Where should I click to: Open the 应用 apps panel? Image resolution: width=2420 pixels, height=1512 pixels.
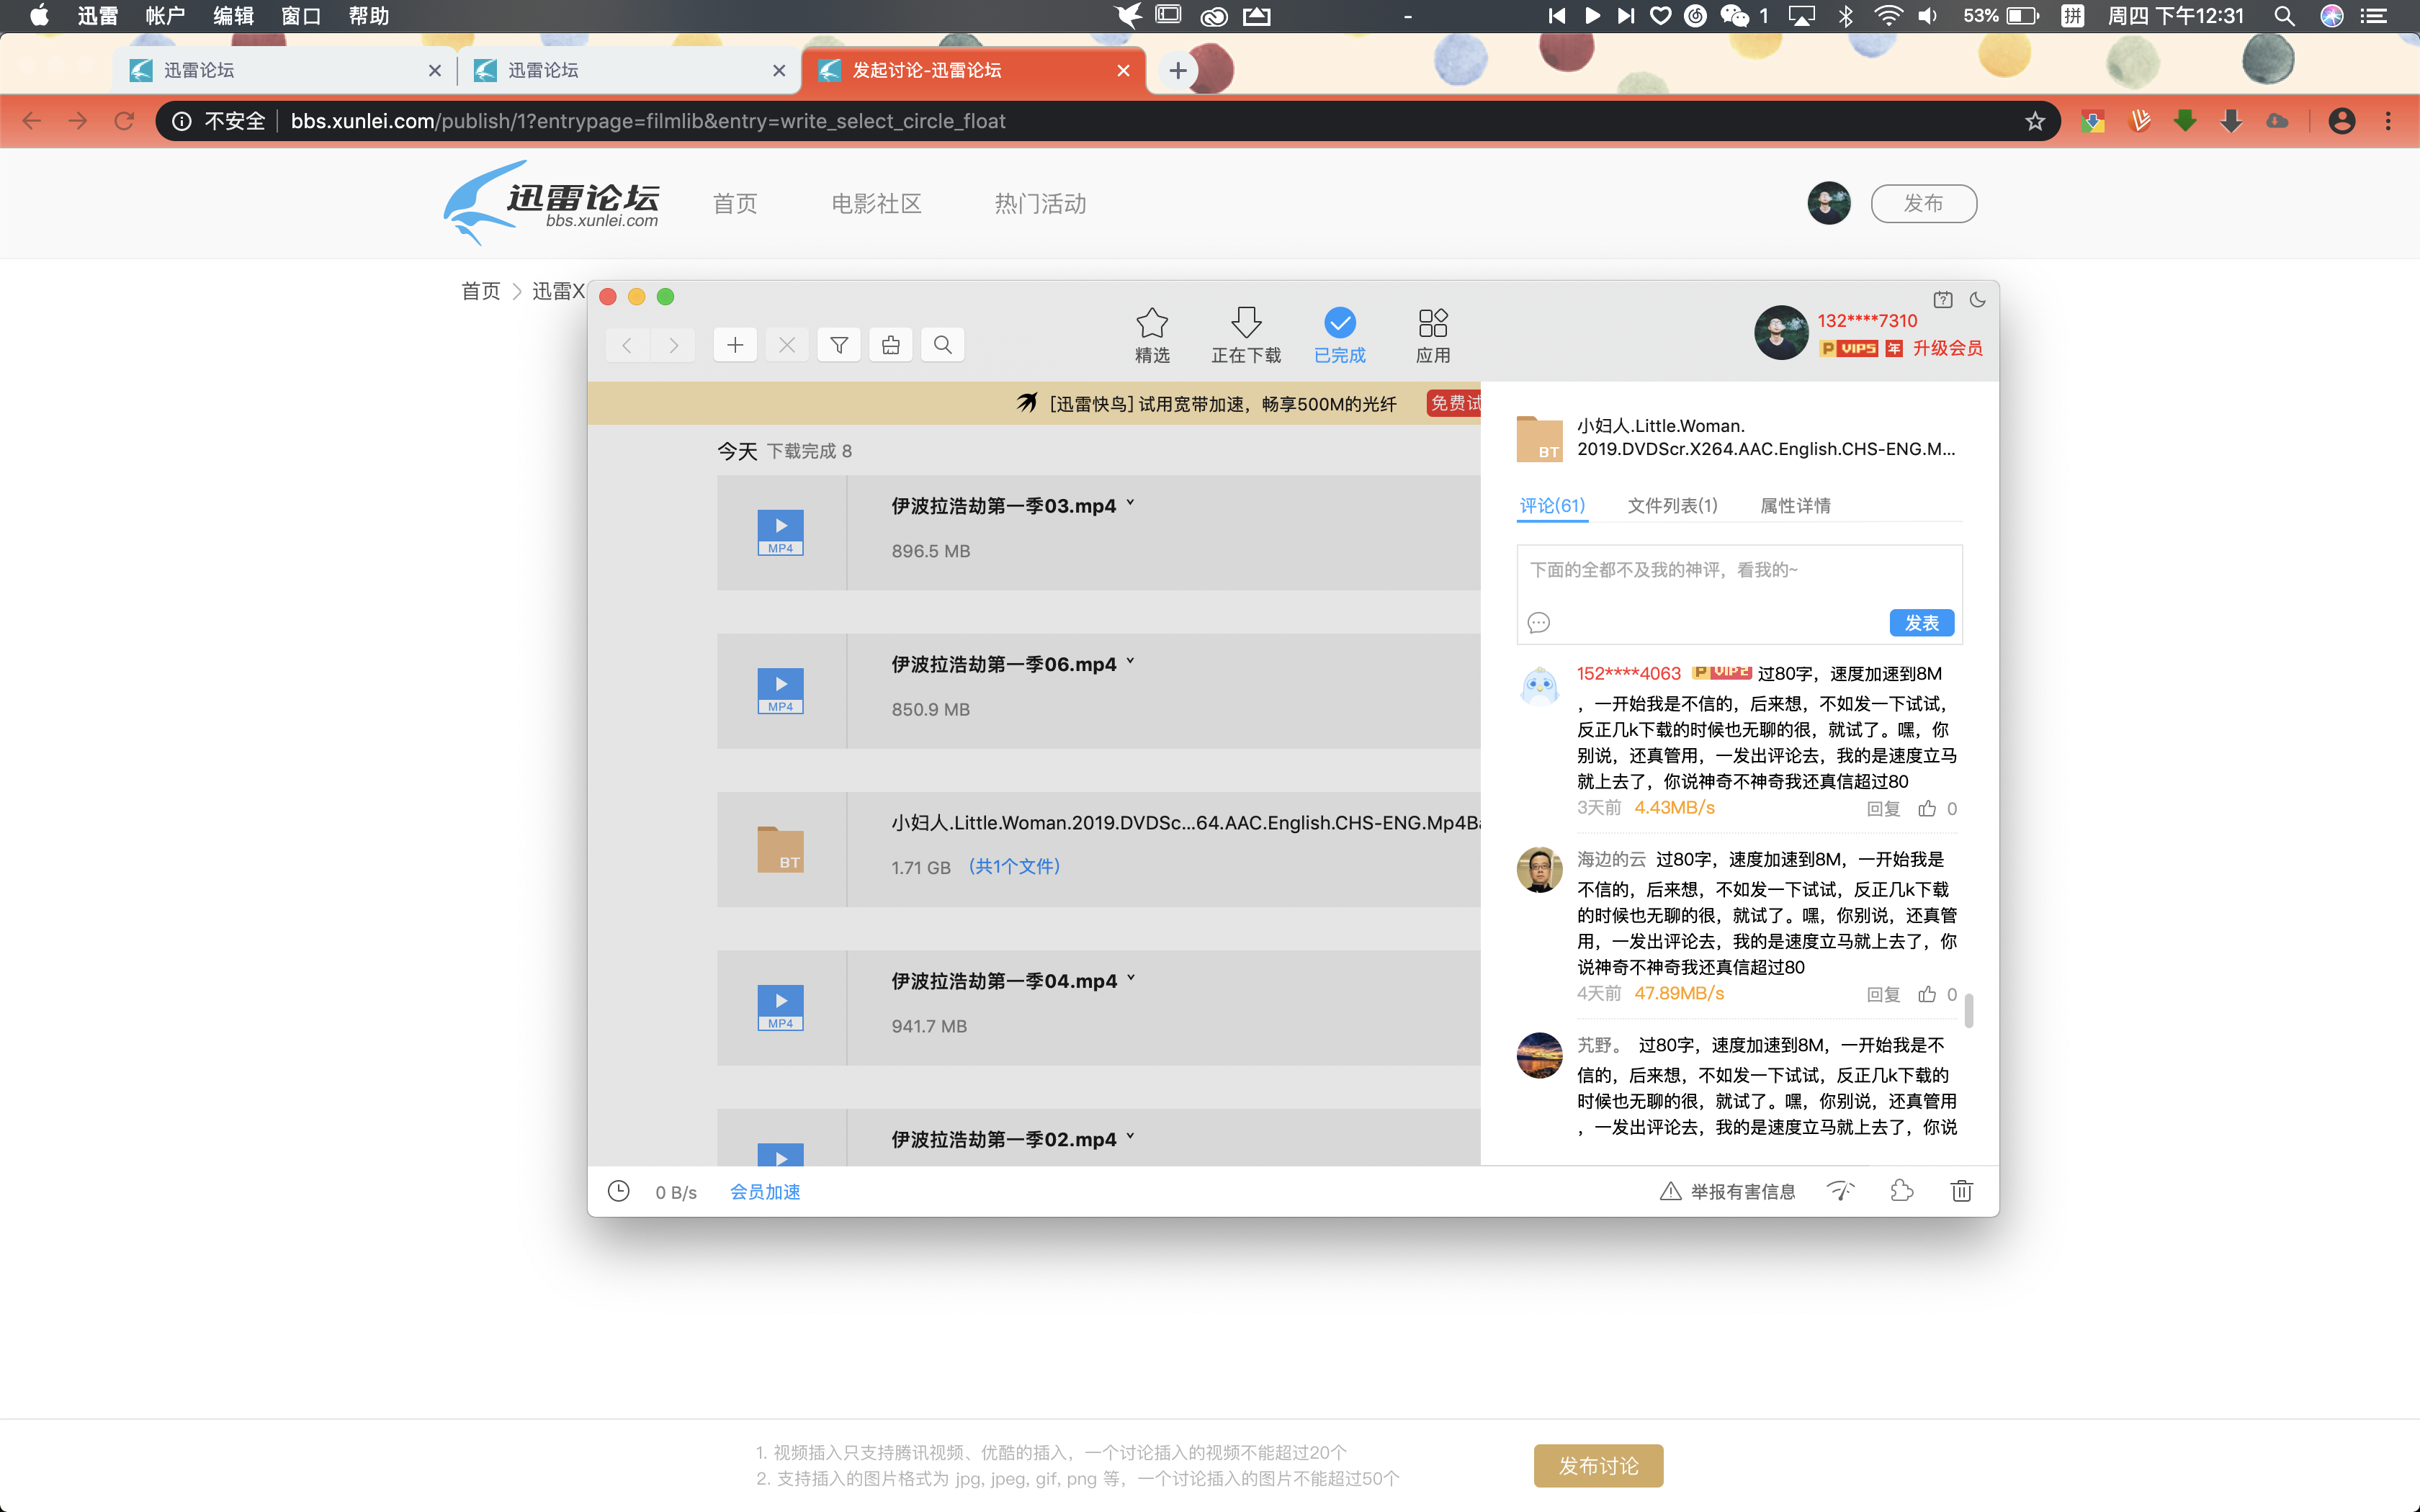(x=1432, y=334)
